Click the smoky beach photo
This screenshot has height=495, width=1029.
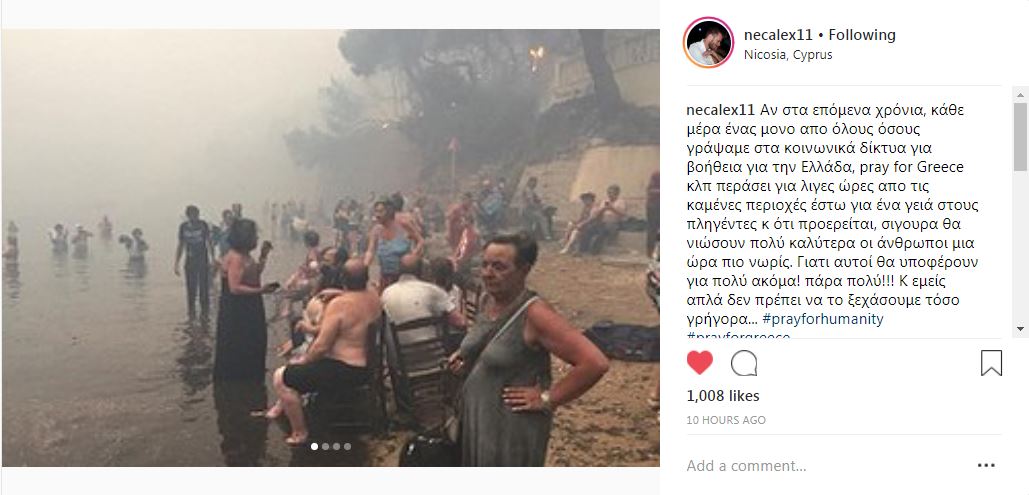pos(331,248)
